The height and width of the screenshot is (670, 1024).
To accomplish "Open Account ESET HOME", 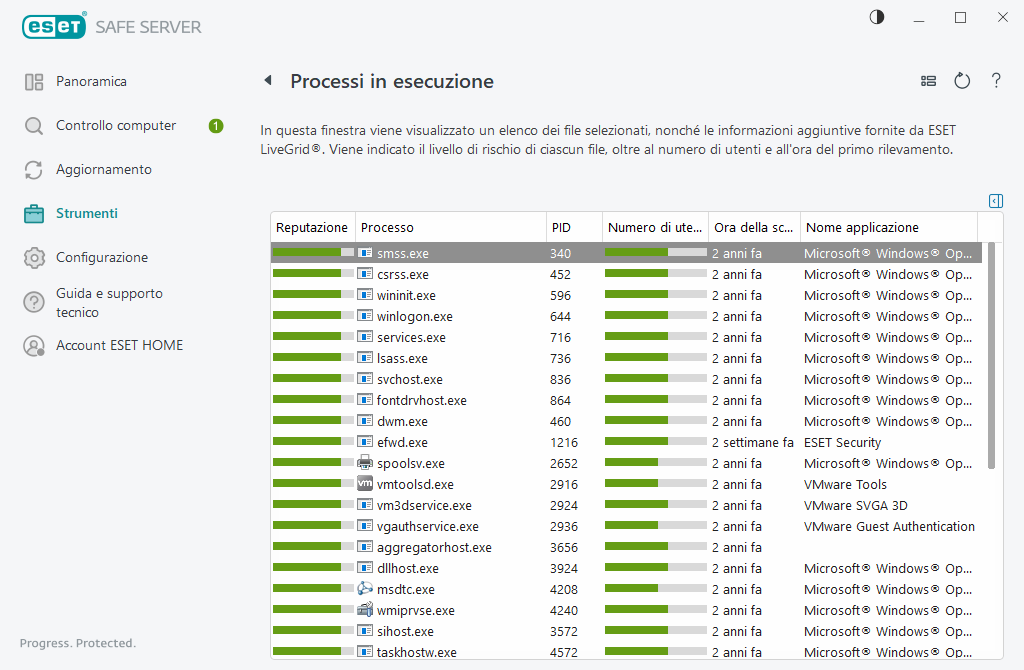I will pos(119,345).
